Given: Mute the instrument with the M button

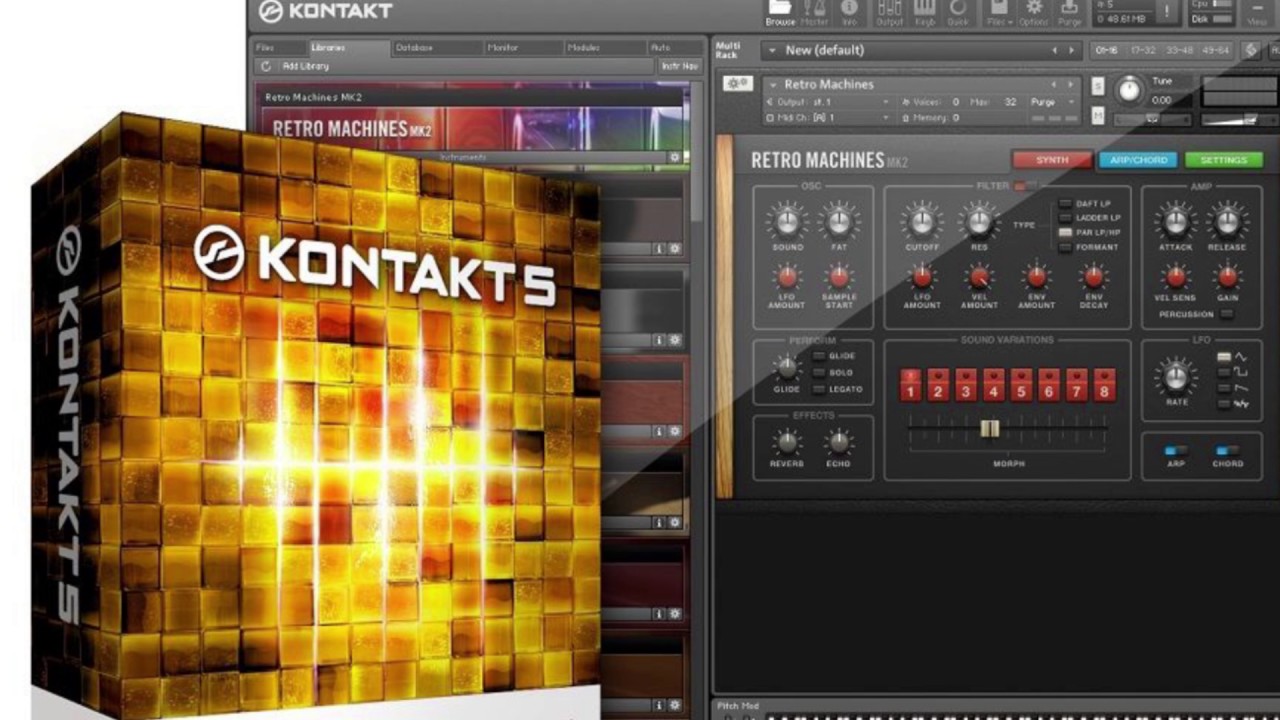Looking at the screenshot, I should click(1098, 117).
